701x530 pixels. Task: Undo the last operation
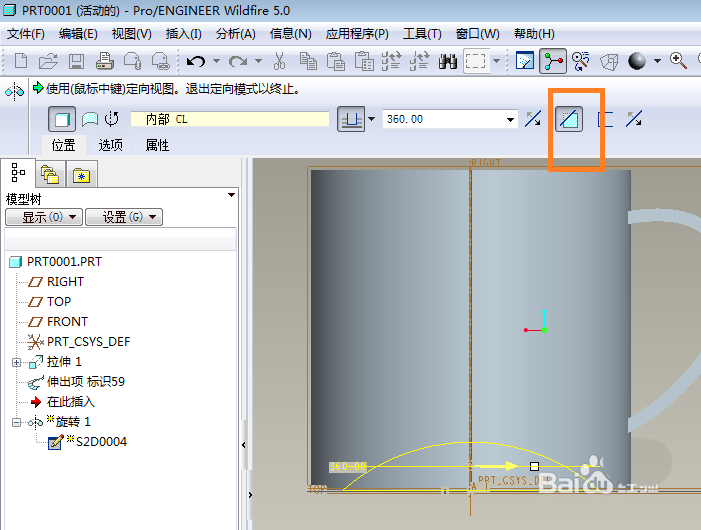coord(195,61)
